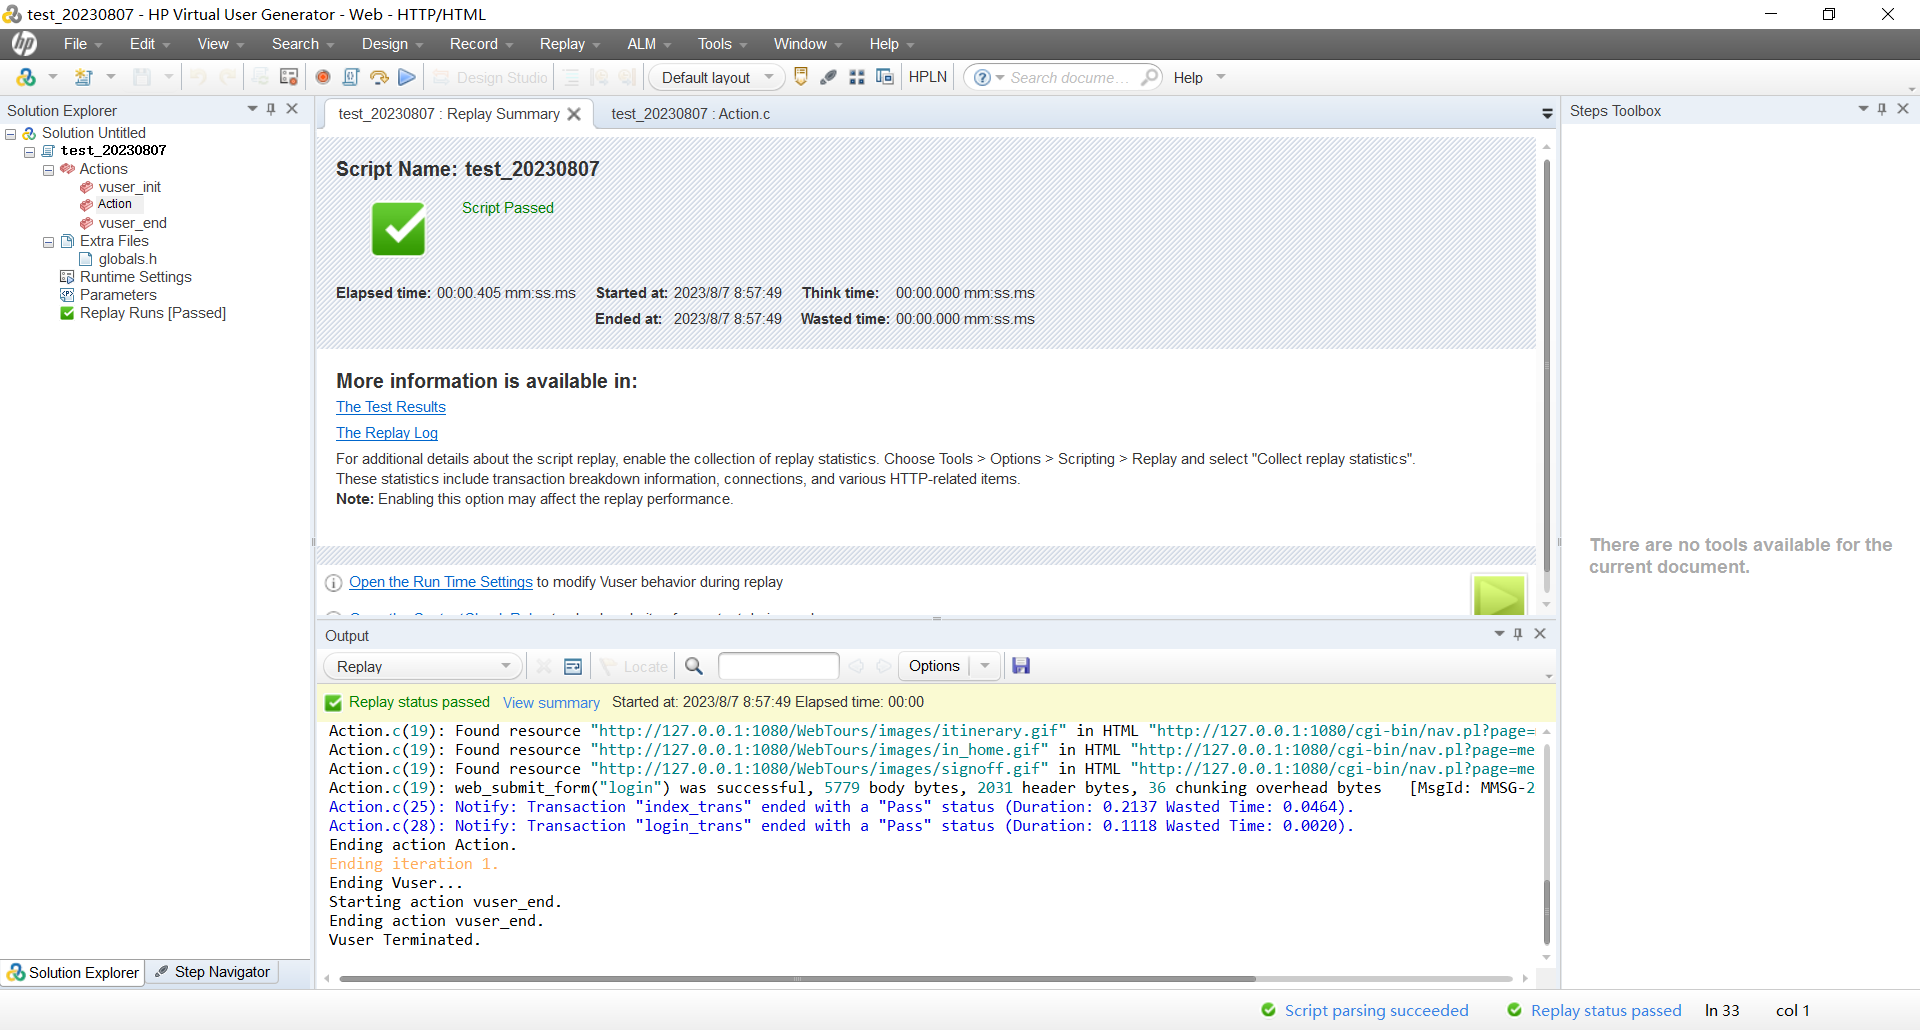Select vuser_end in Solution Explorer
The height and width of the screenshot is (1030, 1920).
click(132, 223)
